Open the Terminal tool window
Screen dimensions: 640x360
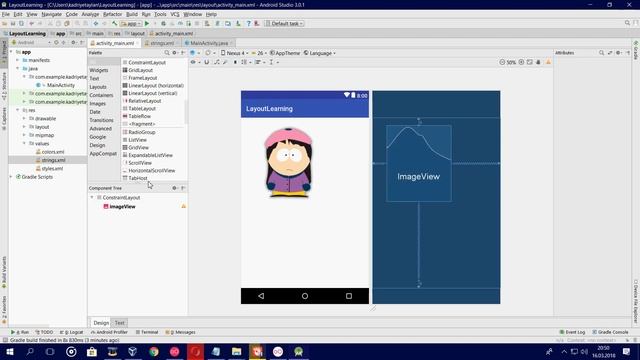click(147, 332)
